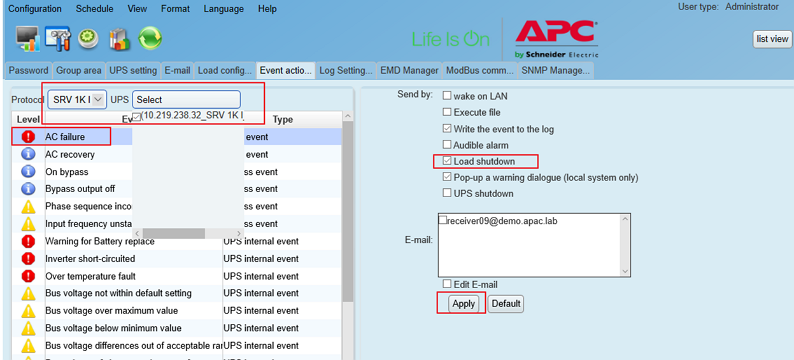Select Bus voltage over maximum value row
Viewport: 794px width, 360px height.
click(x=177, y=311)
